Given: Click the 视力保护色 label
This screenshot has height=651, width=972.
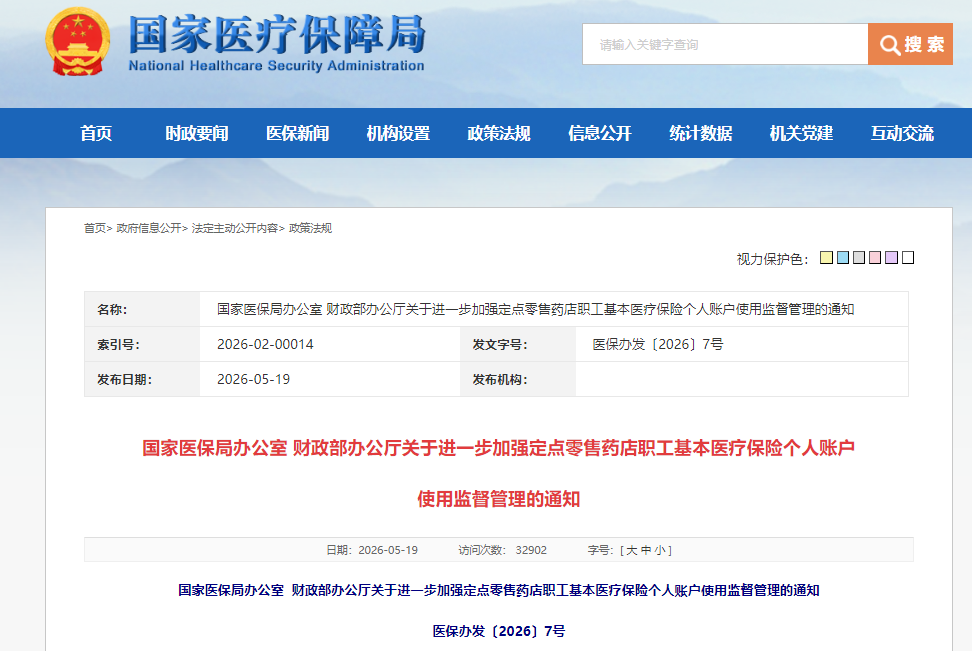Looking at the screenshot, I should (772, 259).
